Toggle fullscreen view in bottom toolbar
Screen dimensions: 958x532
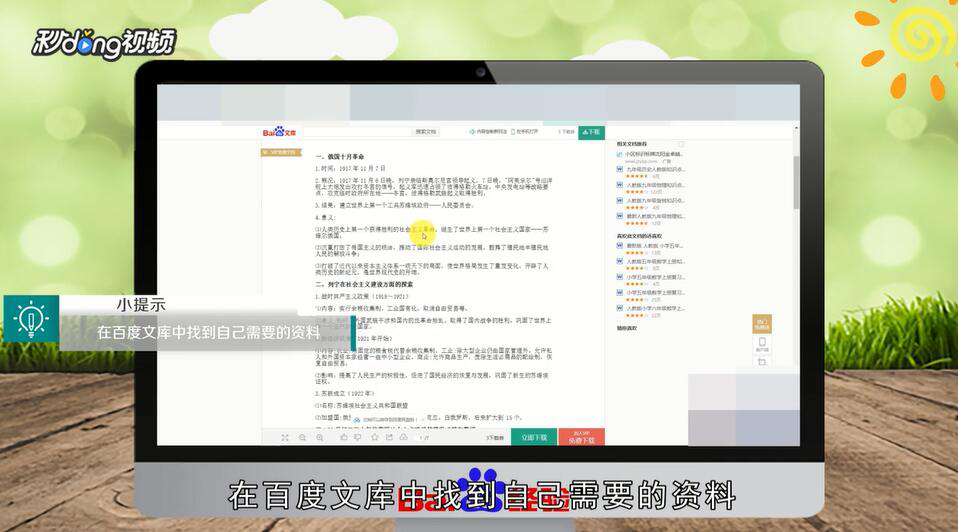[285, 437]
